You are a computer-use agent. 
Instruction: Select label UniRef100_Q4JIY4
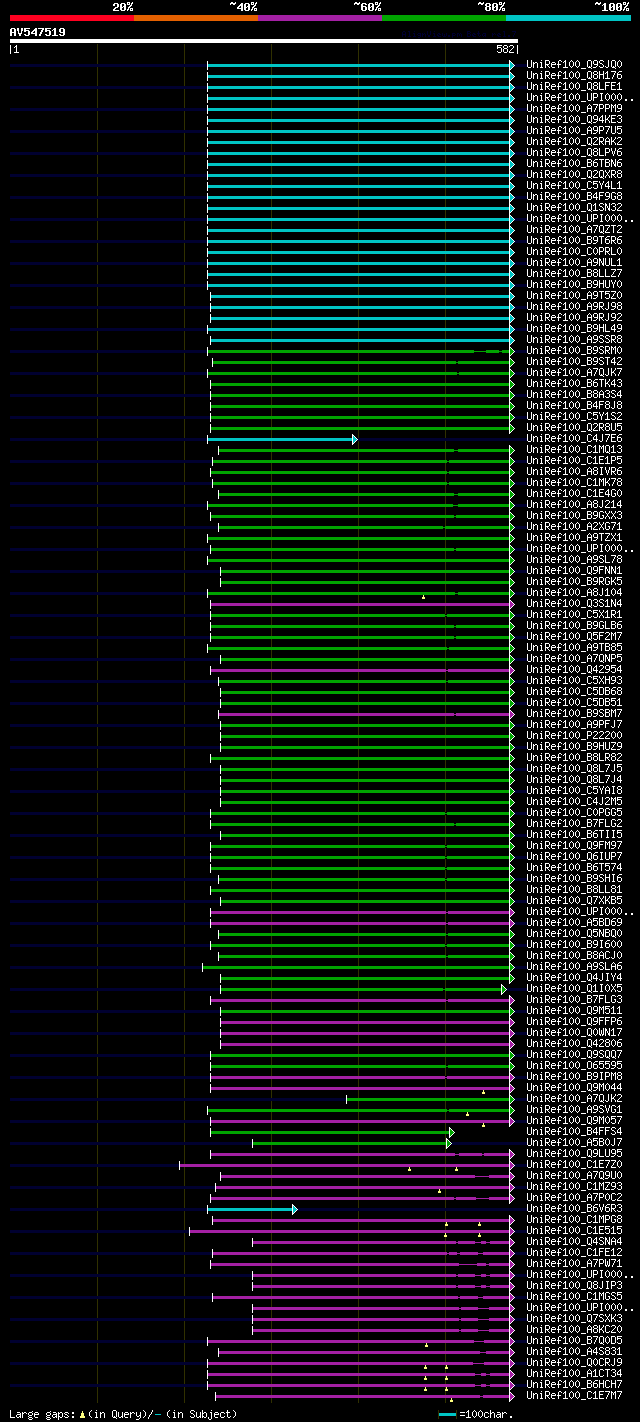pos(574,977)
